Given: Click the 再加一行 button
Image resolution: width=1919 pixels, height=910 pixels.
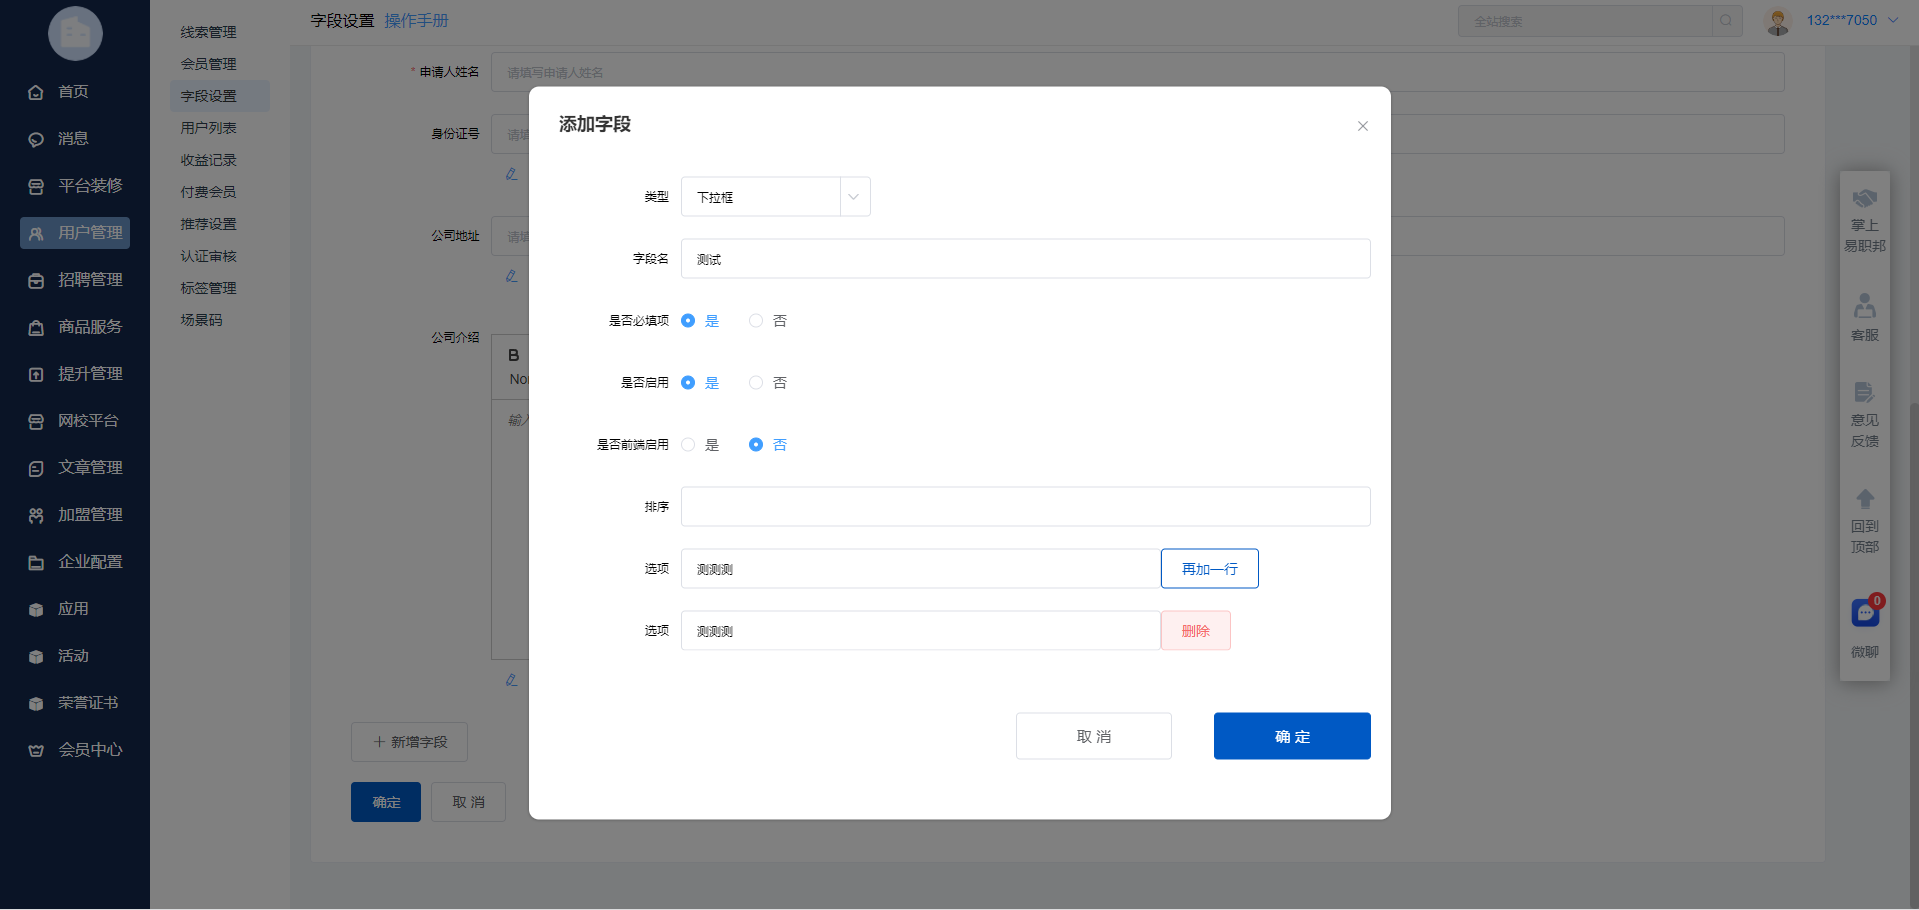Looking at the screenshot, I should 1209,569.
